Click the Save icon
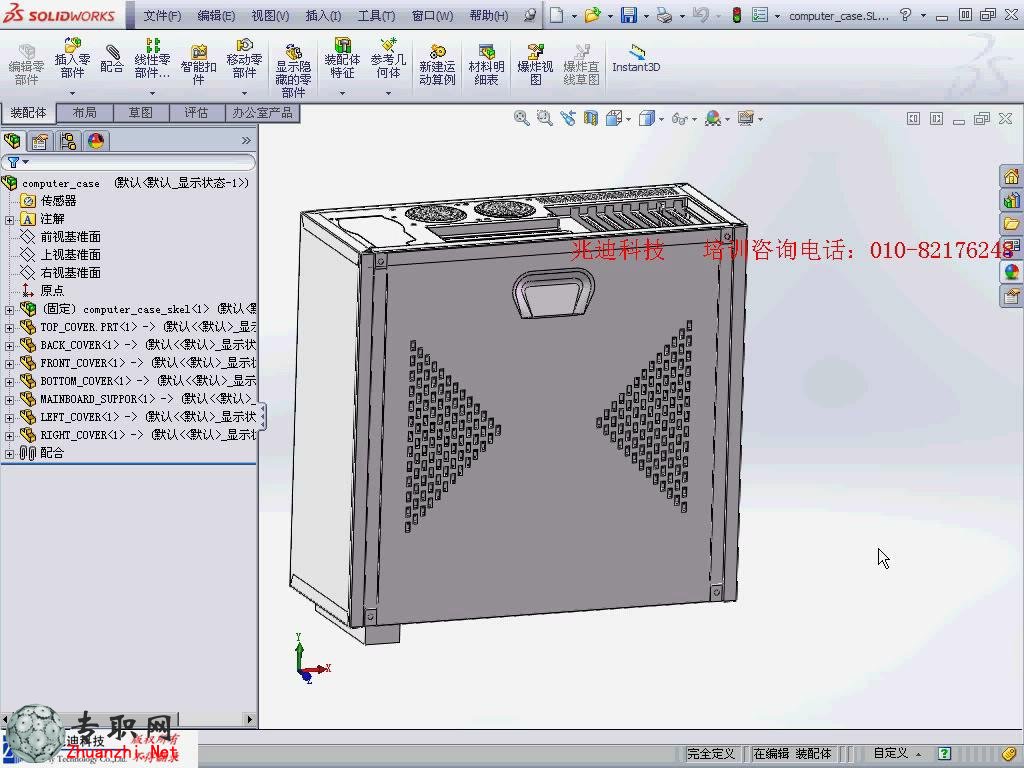The width and height of the screenshot is (1024, 768). [628, 15]
